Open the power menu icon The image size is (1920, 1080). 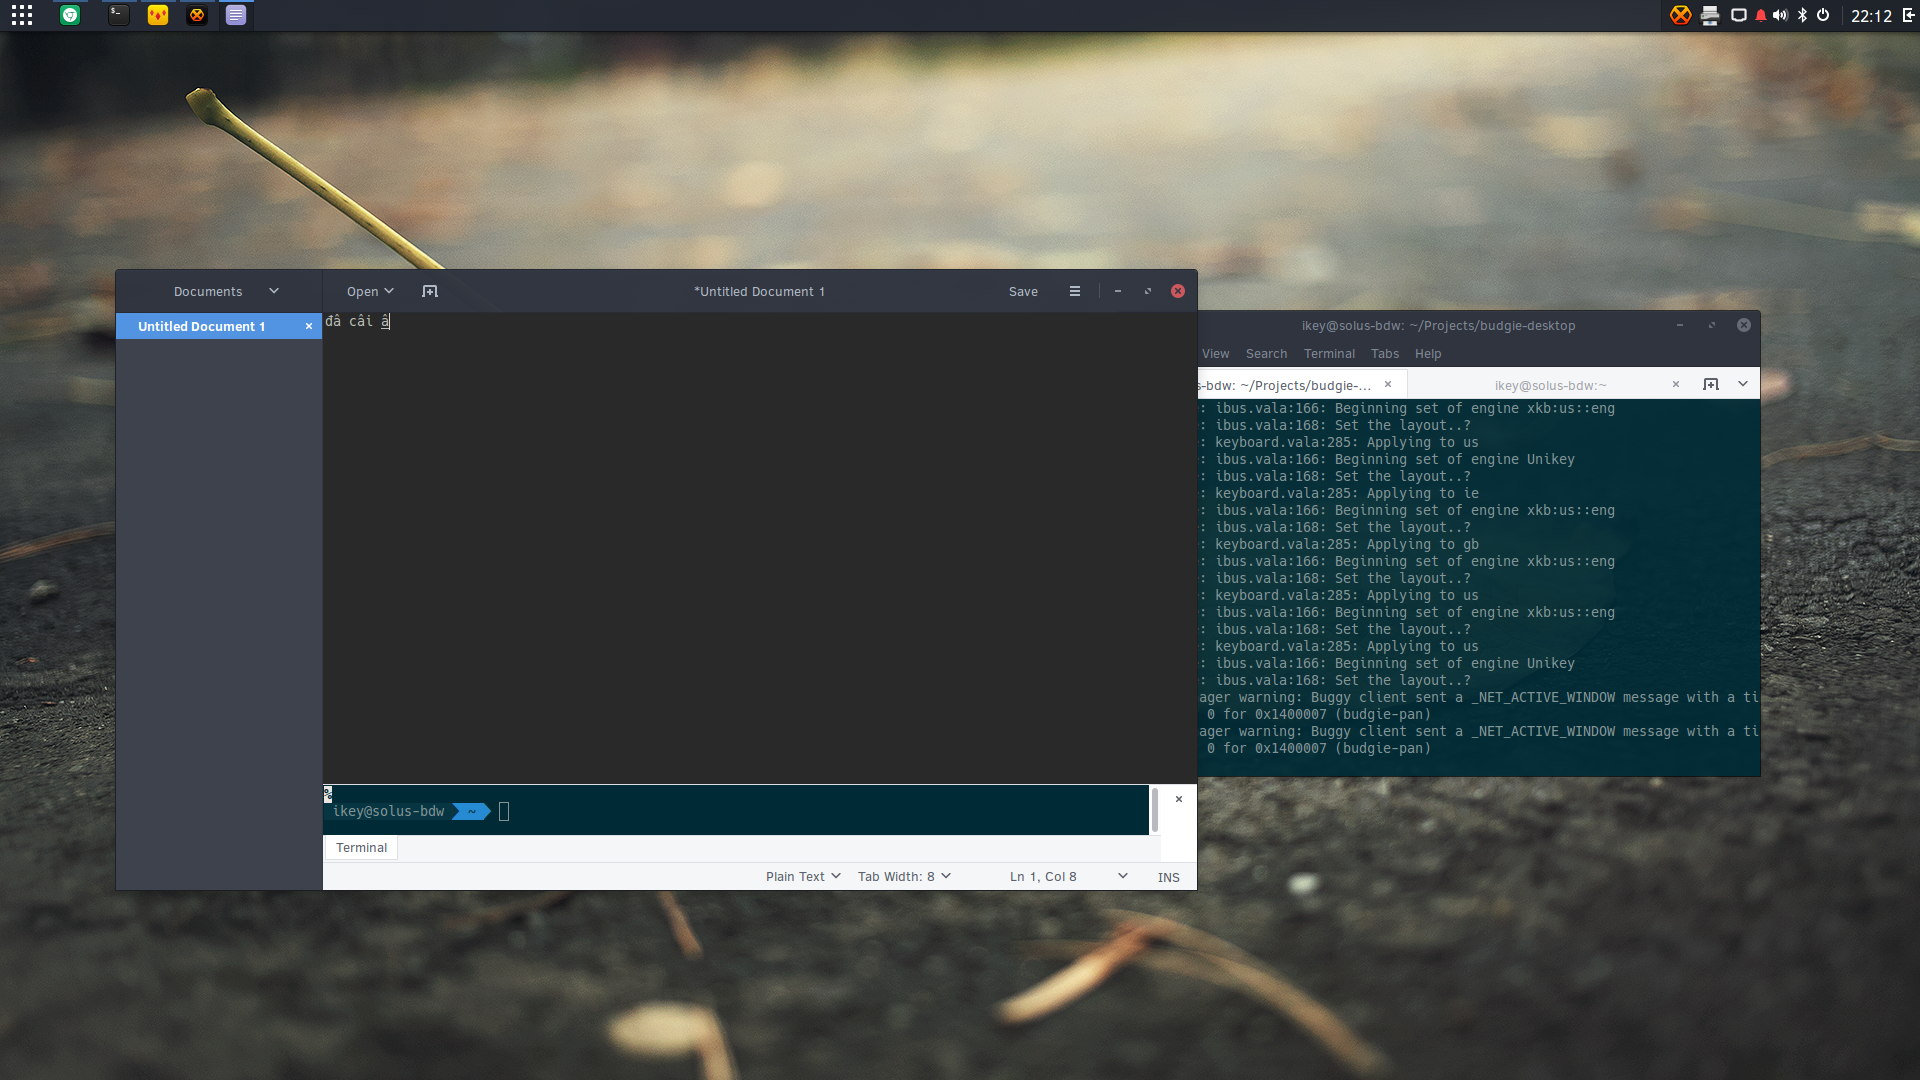pos(1823,15)
